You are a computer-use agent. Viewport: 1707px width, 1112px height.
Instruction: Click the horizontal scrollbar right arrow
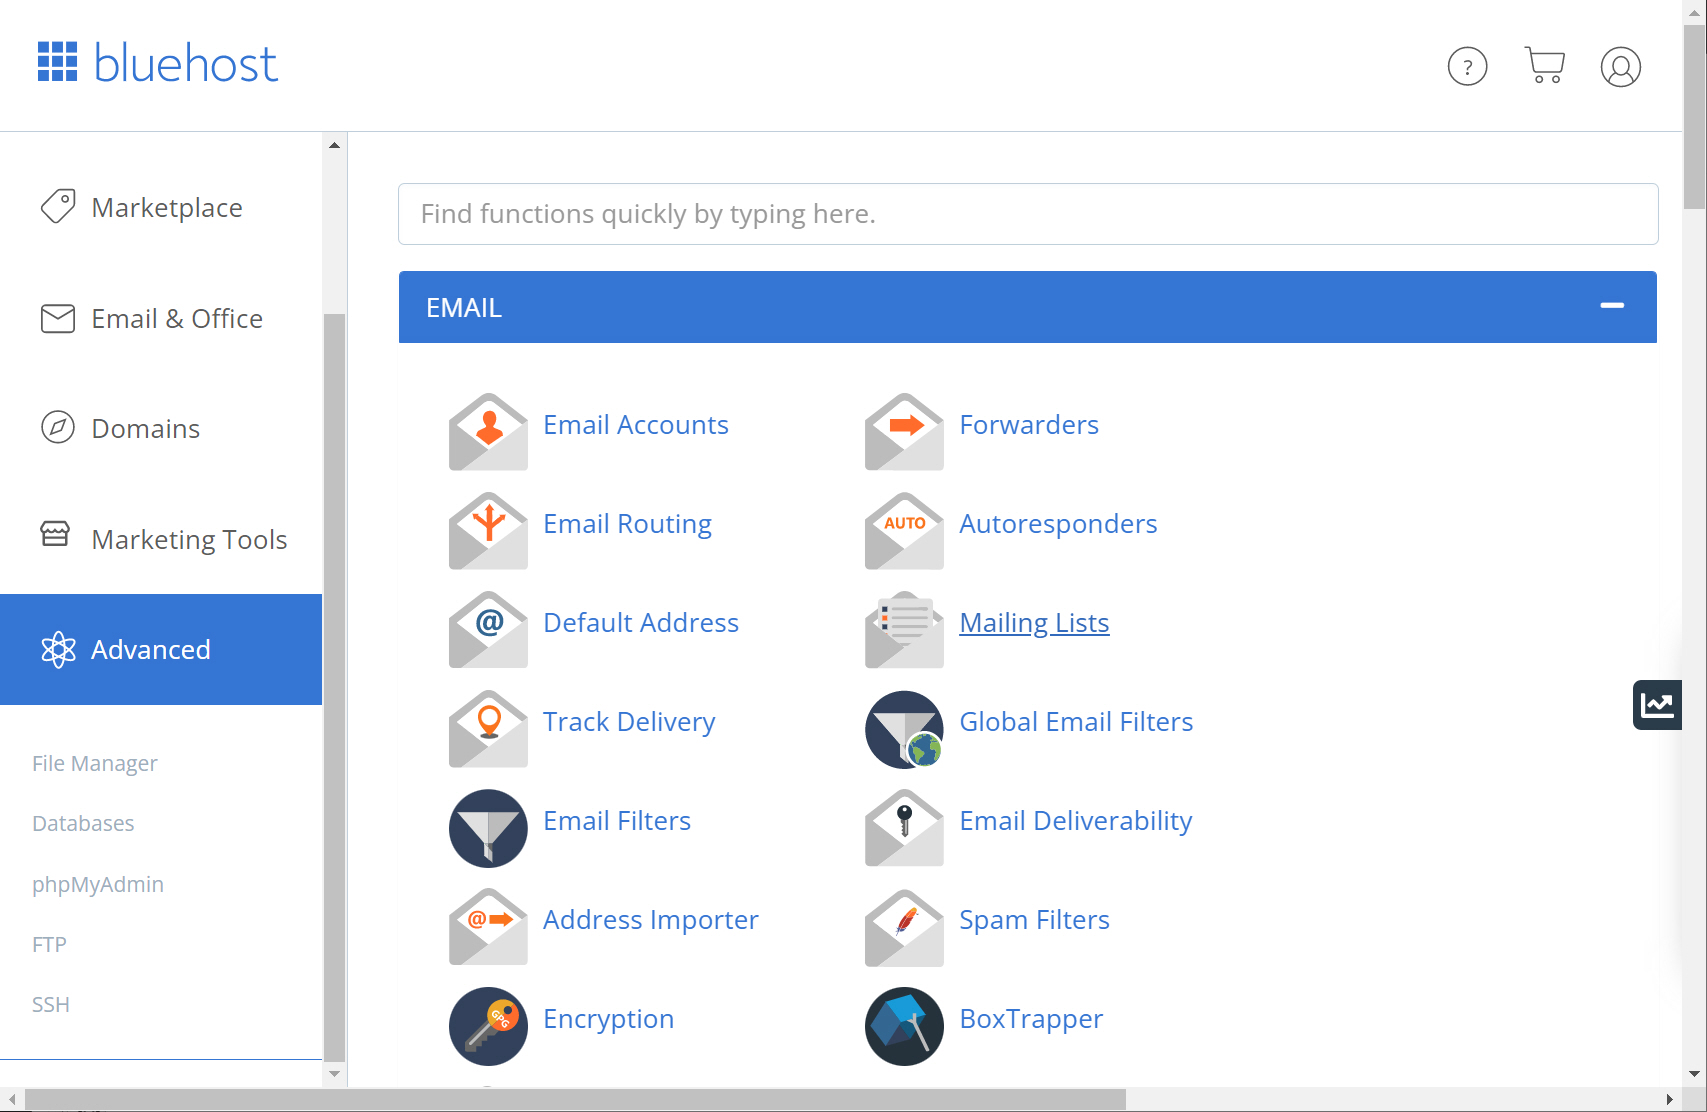(x=1670, y=1099)
